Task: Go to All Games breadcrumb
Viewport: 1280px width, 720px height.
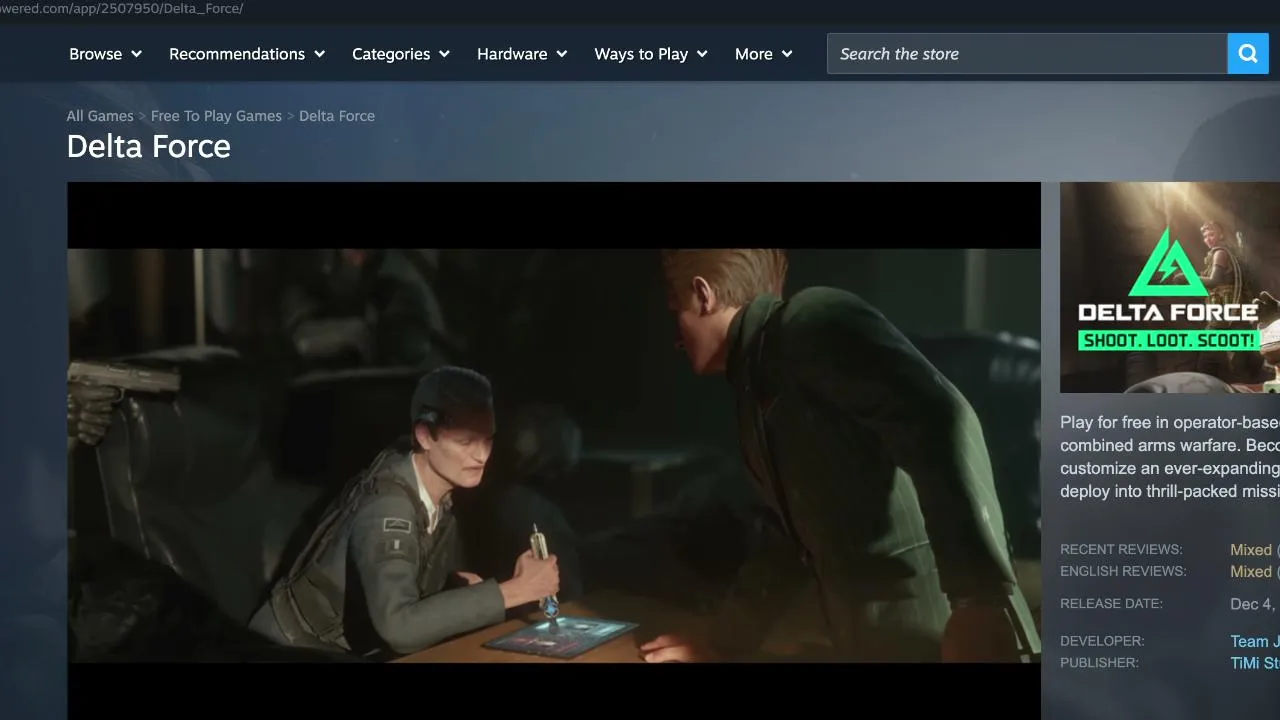Action: click(x=100, y=116)
